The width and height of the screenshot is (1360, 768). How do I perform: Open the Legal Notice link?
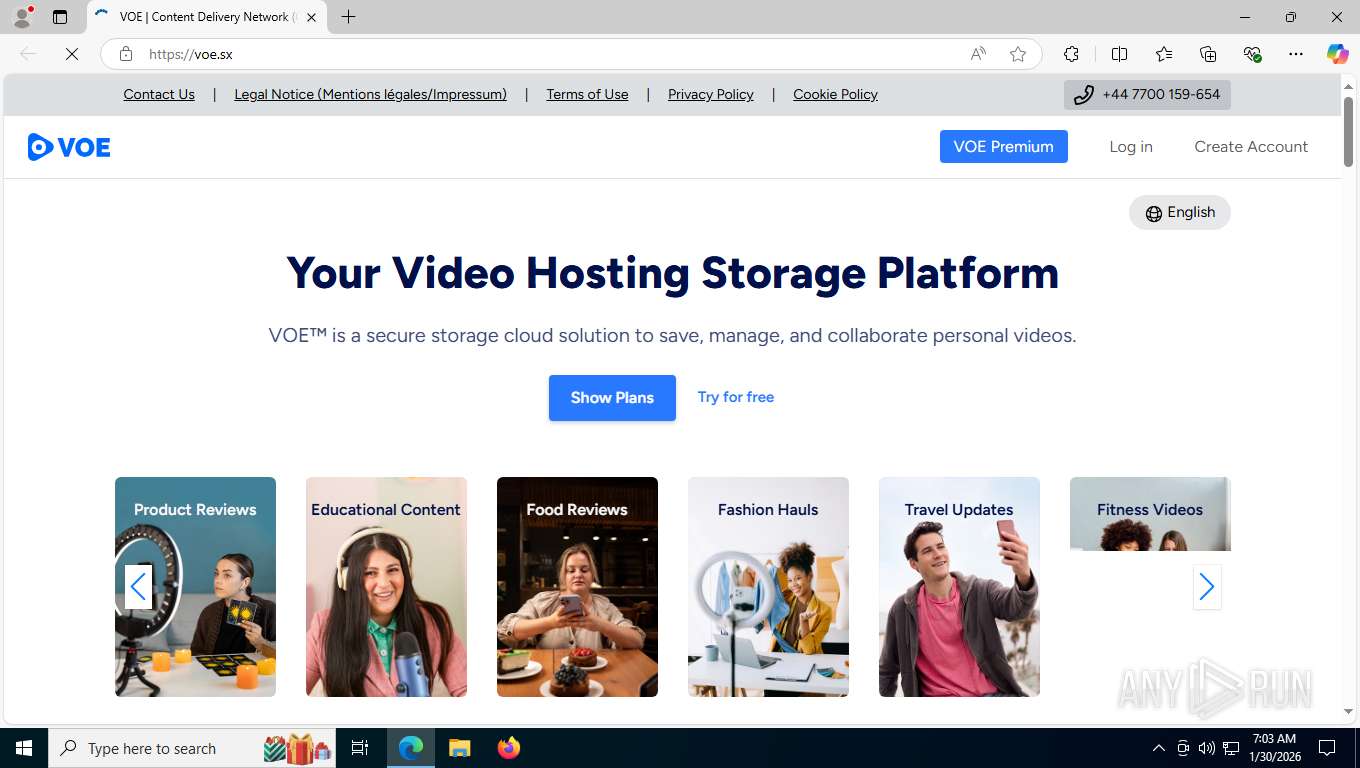pyautogui.click(x=370, y=94)
